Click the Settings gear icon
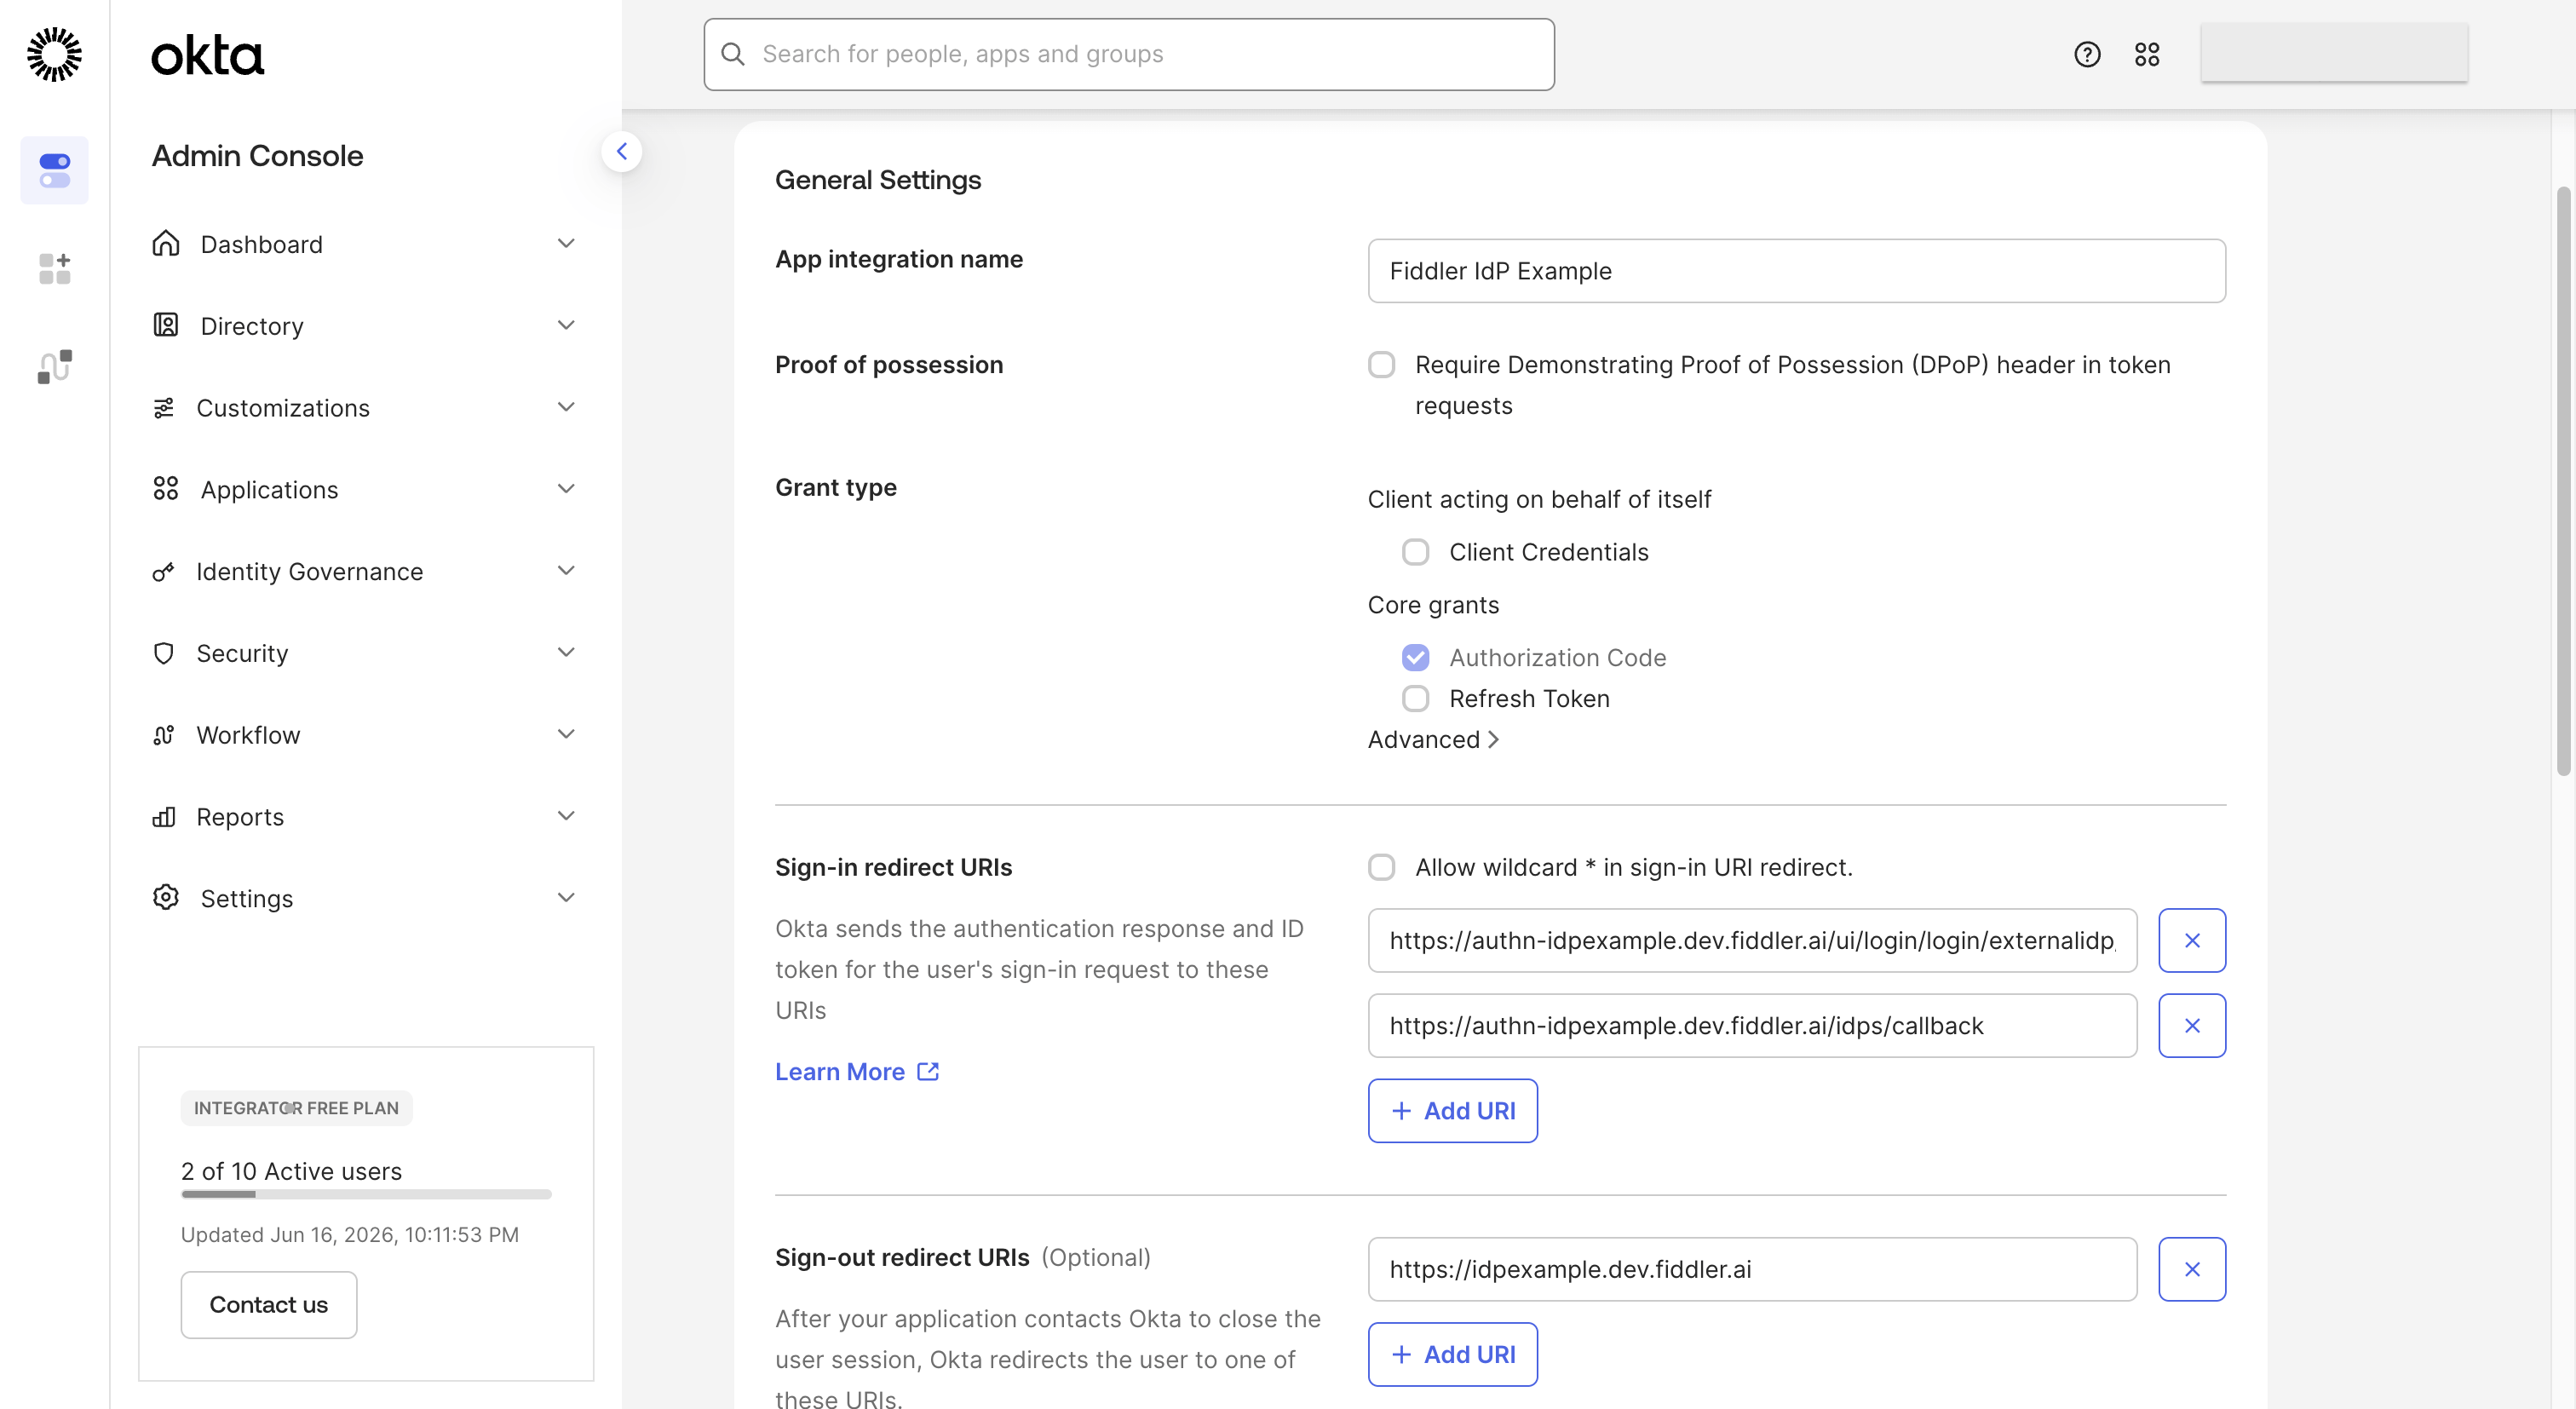The width and height of the screenshot is (2576, 1409). pyautogui.click(x=166, y=897)
